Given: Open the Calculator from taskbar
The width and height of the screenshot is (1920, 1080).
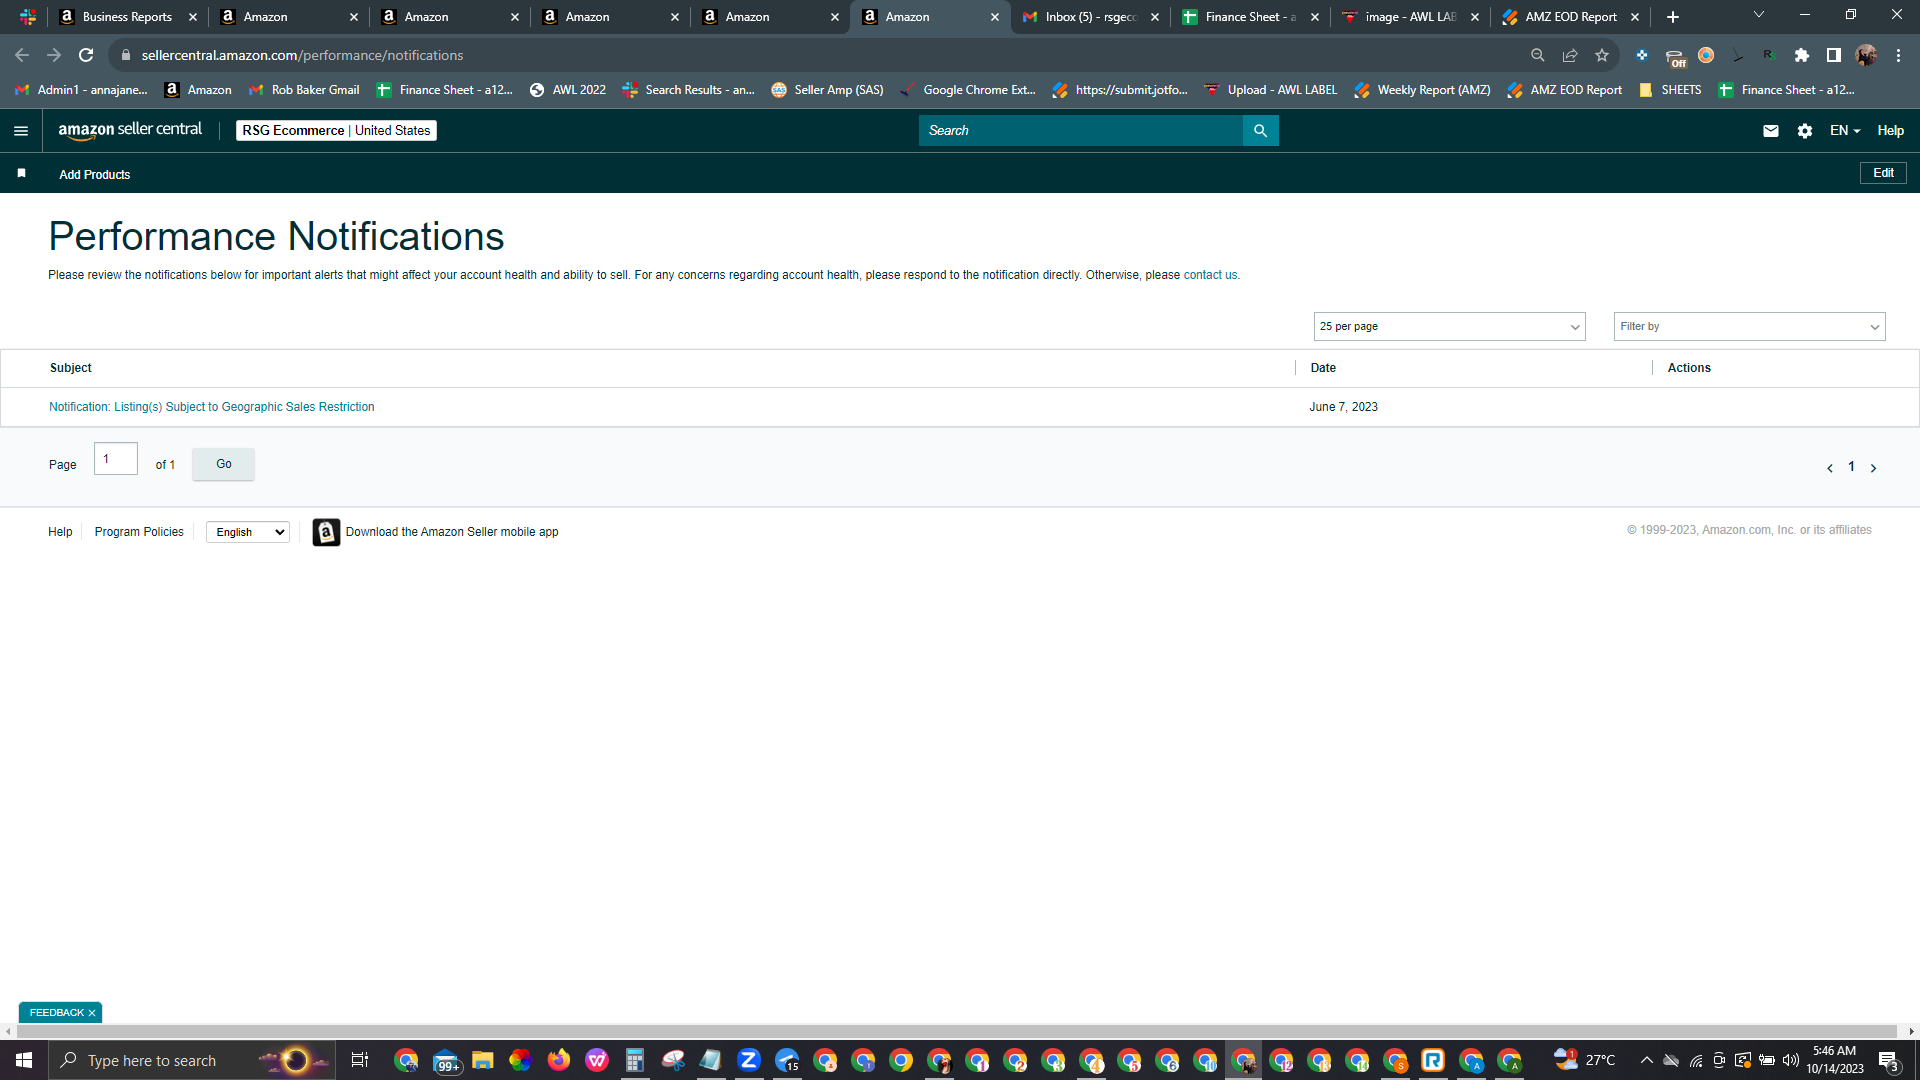Looking at the screenshot, I should pyautogui.click(x=635, y=1060).
